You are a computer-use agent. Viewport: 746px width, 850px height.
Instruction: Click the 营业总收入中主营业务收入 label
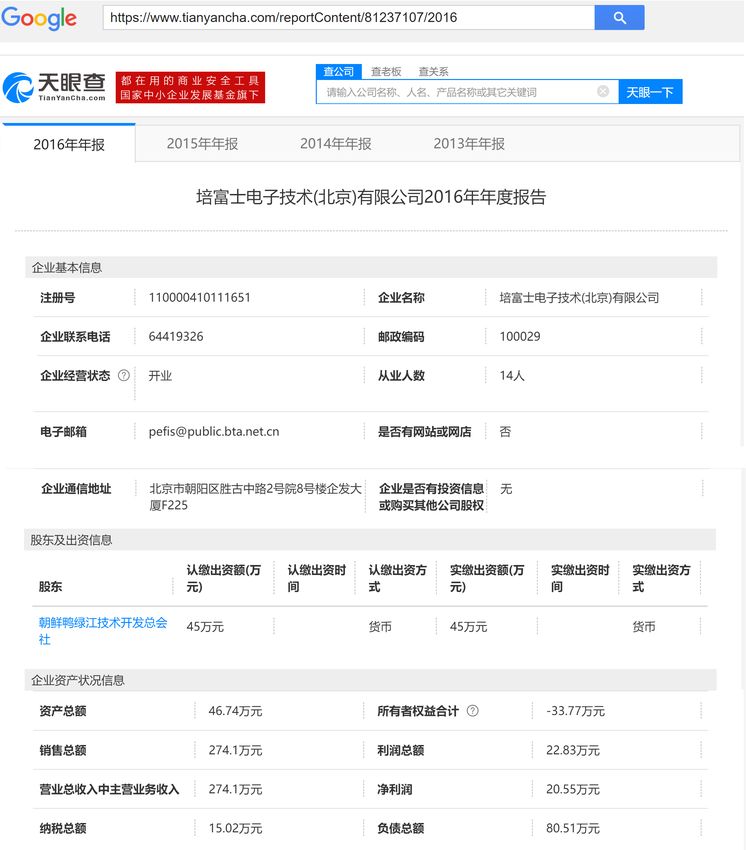coord(109,789)
